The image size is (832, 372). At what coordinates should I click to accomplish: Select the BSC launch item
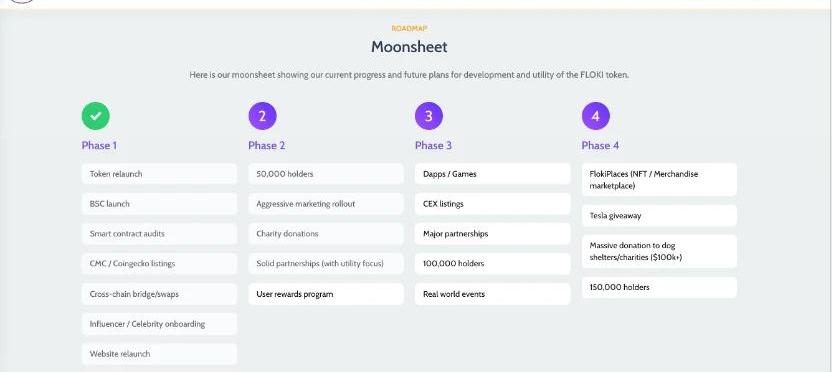pos(159,204)
